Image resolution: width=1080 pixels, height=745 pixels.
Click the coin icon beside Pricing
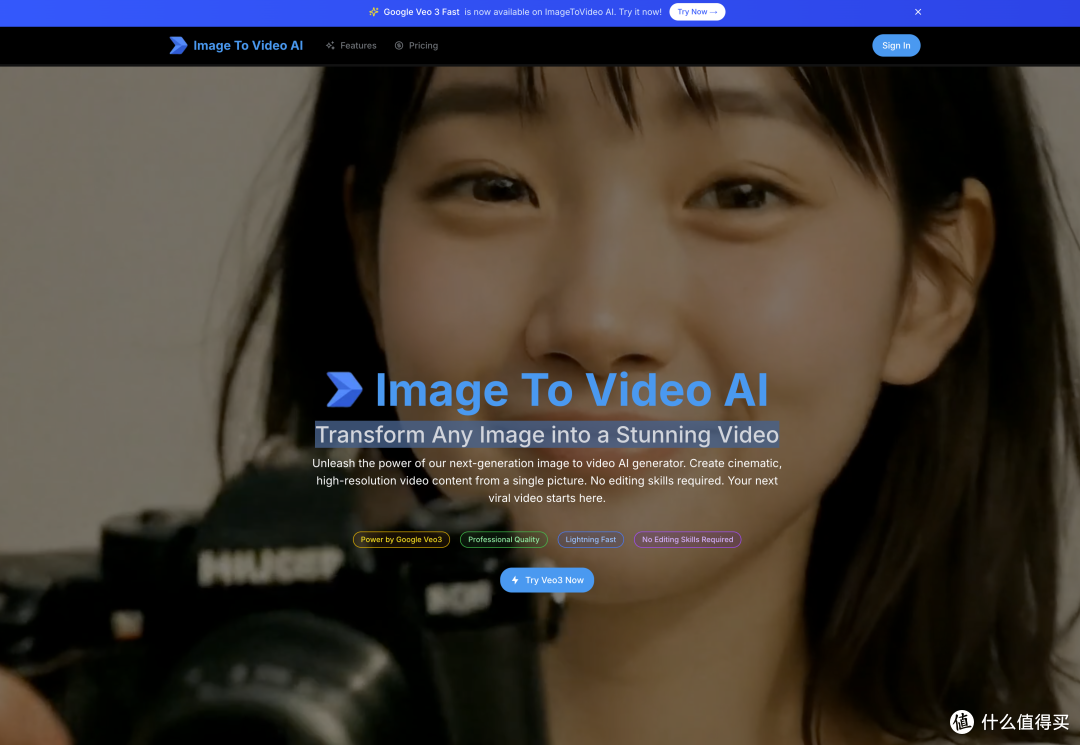pos(399,45)
